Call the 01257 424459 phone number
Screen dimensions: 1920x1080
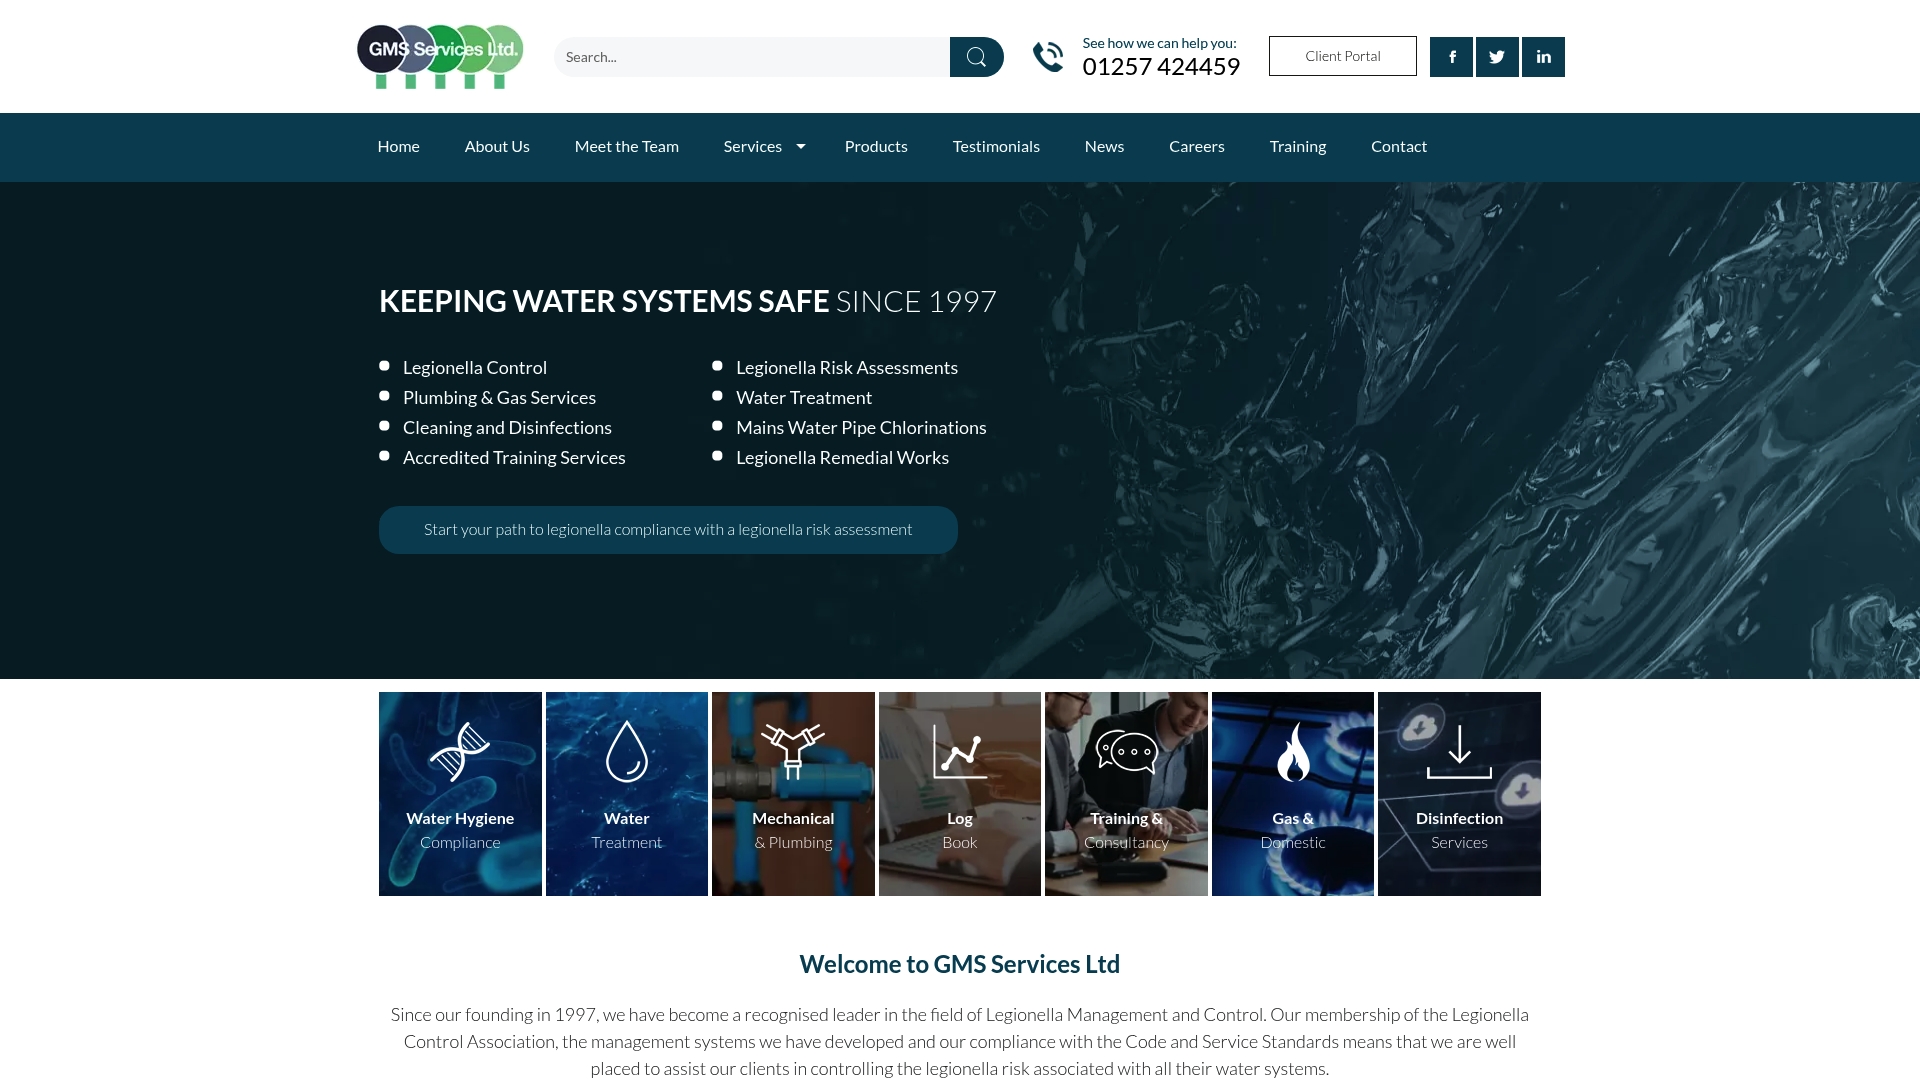(x=1161, y=67)
